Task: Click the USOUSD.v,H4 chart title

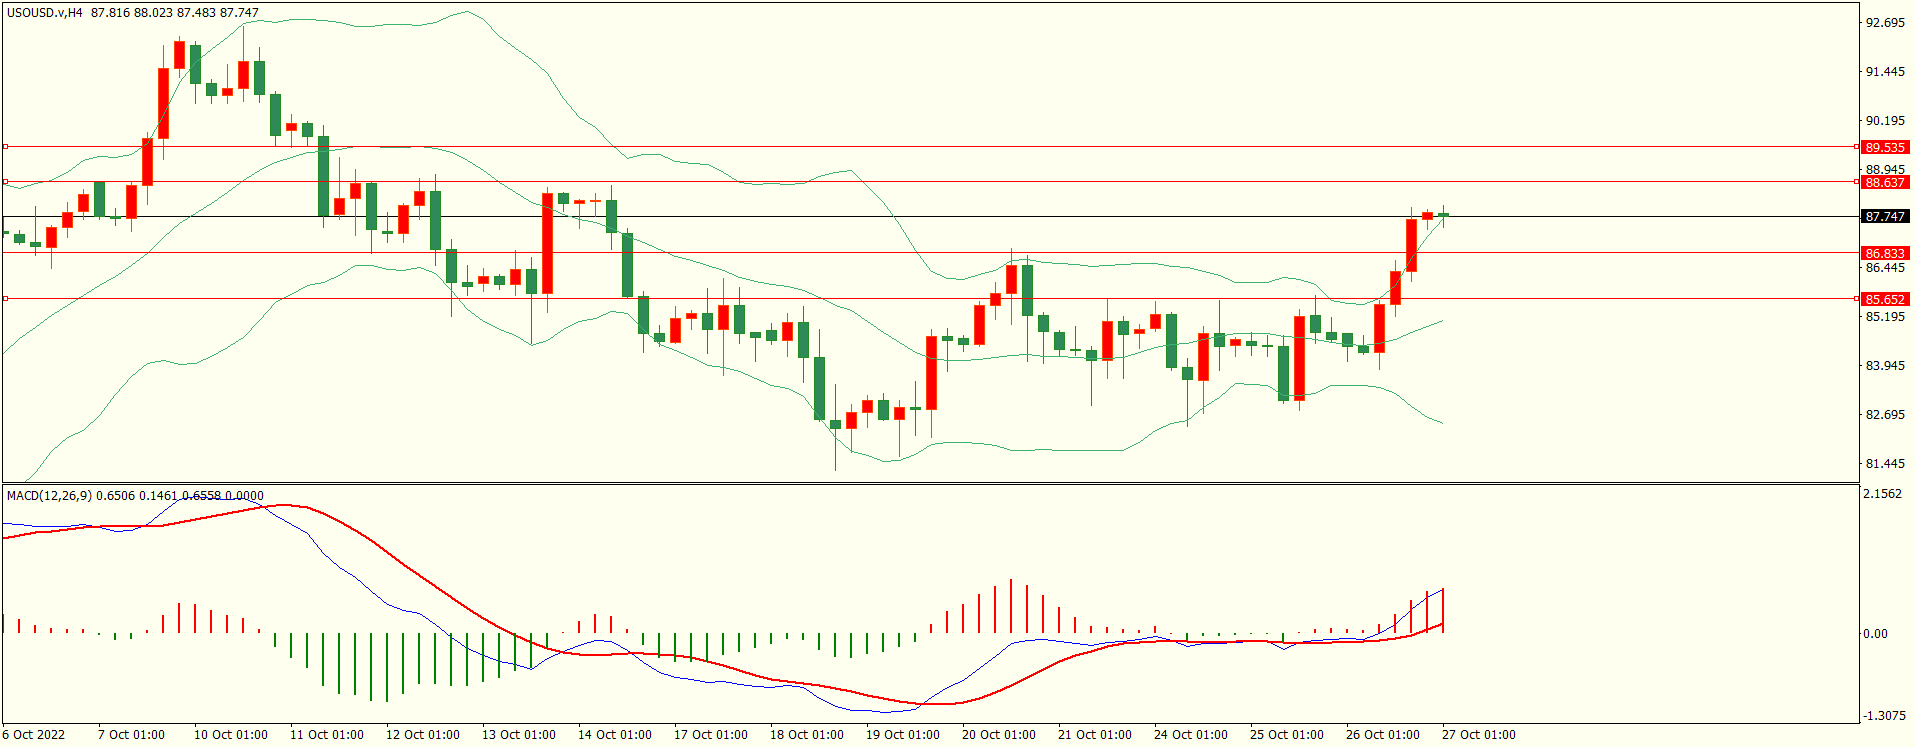Action: (45, 13)
